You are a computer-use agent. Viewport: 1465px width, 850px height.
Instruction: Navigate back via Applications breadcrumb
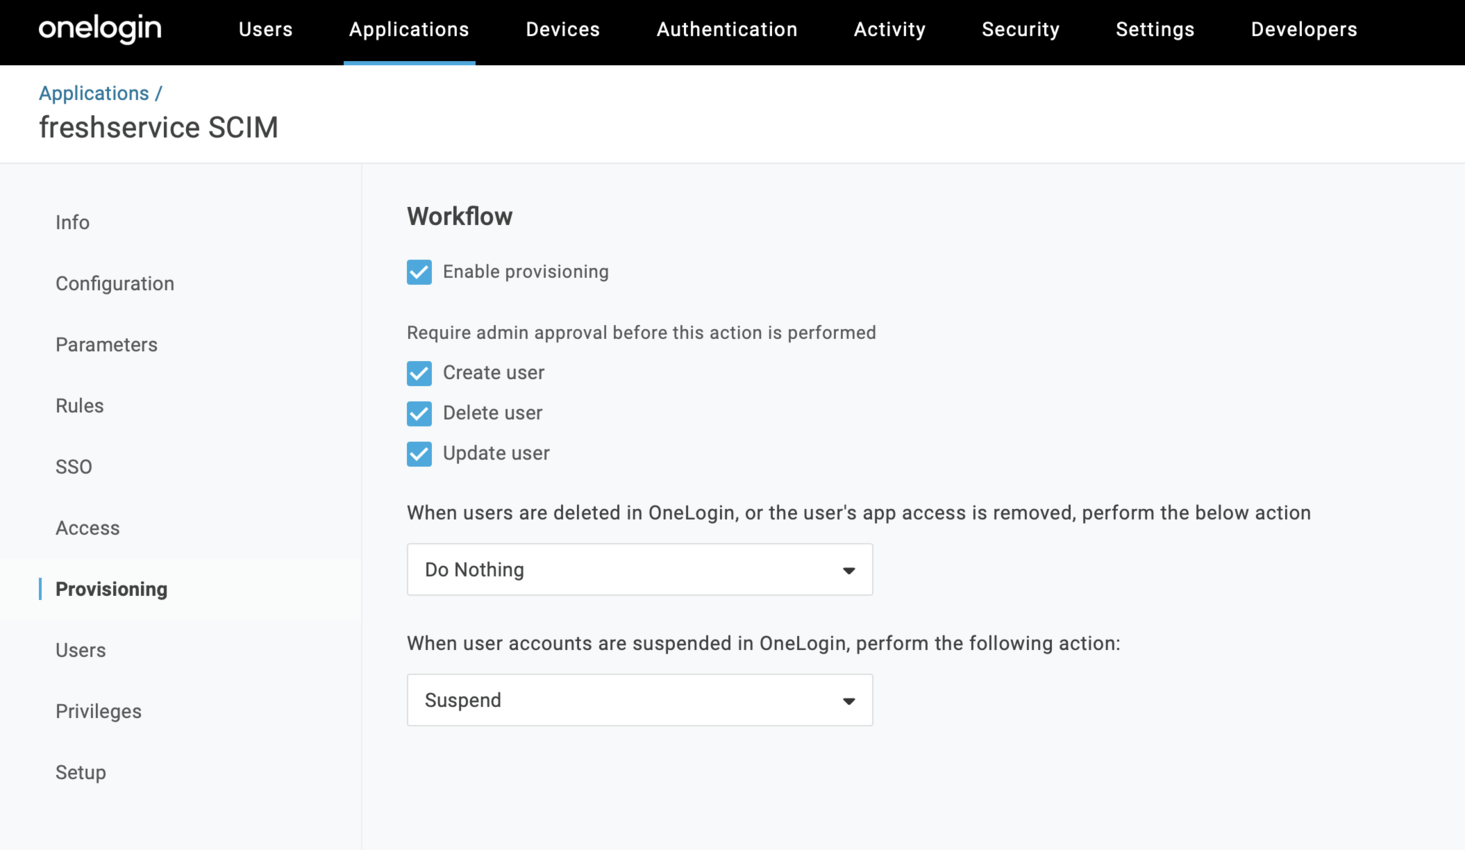tap(93, 93)
